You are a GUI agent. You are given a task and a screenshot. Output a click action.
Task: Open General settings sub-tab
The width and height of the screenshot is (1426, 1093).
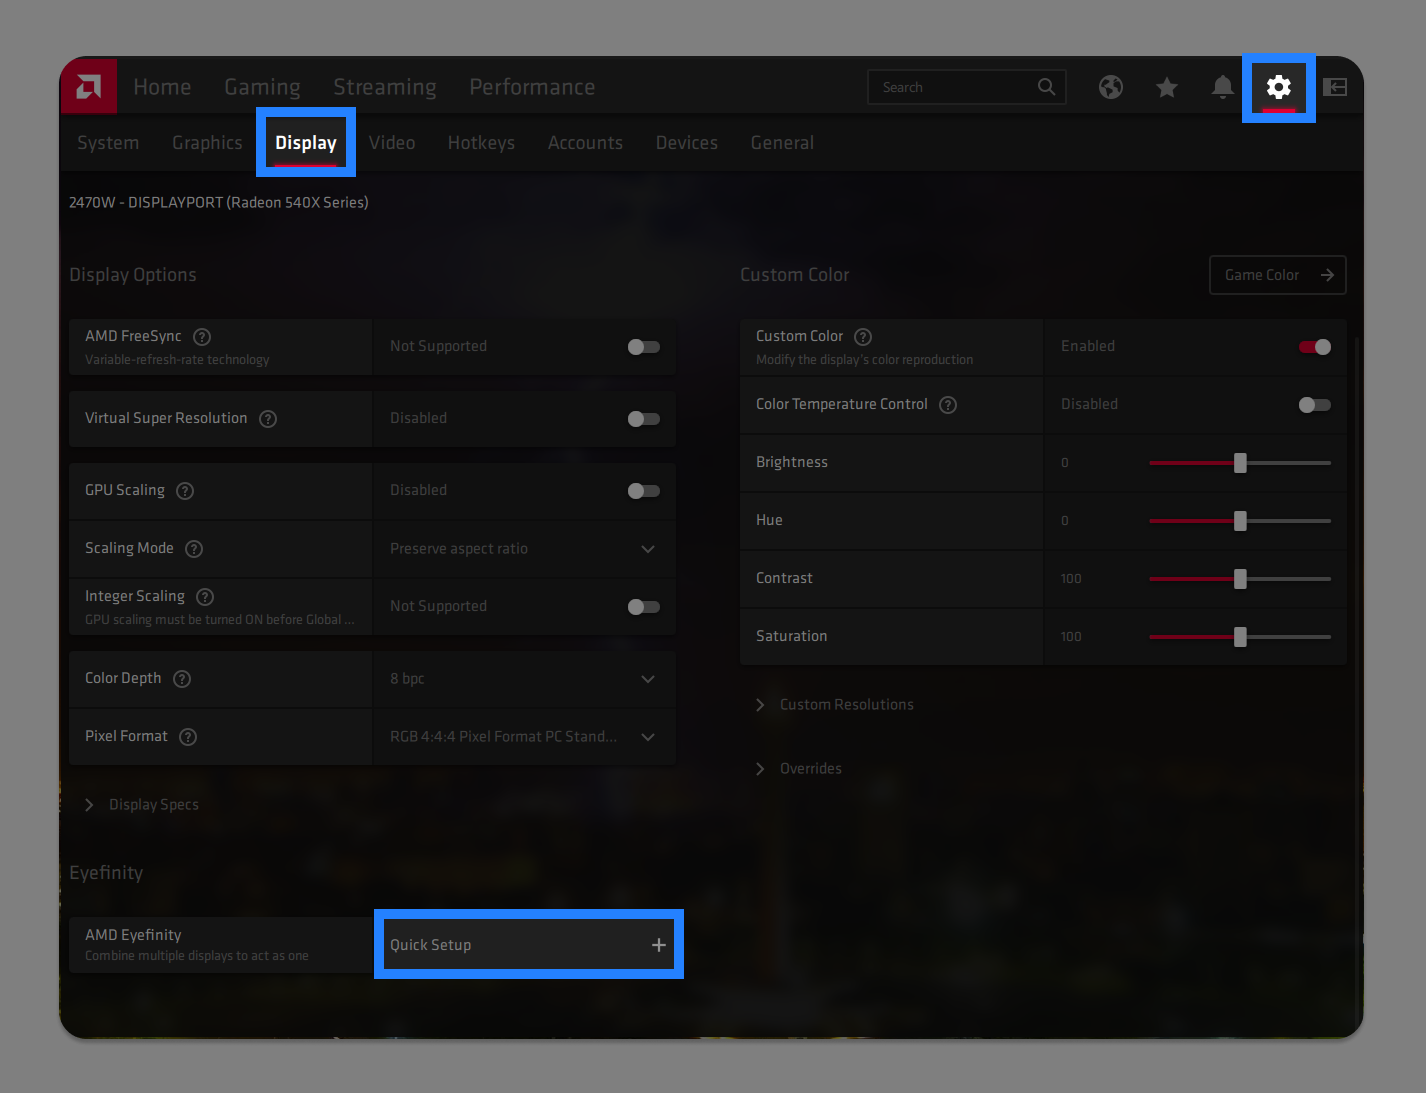782,143
